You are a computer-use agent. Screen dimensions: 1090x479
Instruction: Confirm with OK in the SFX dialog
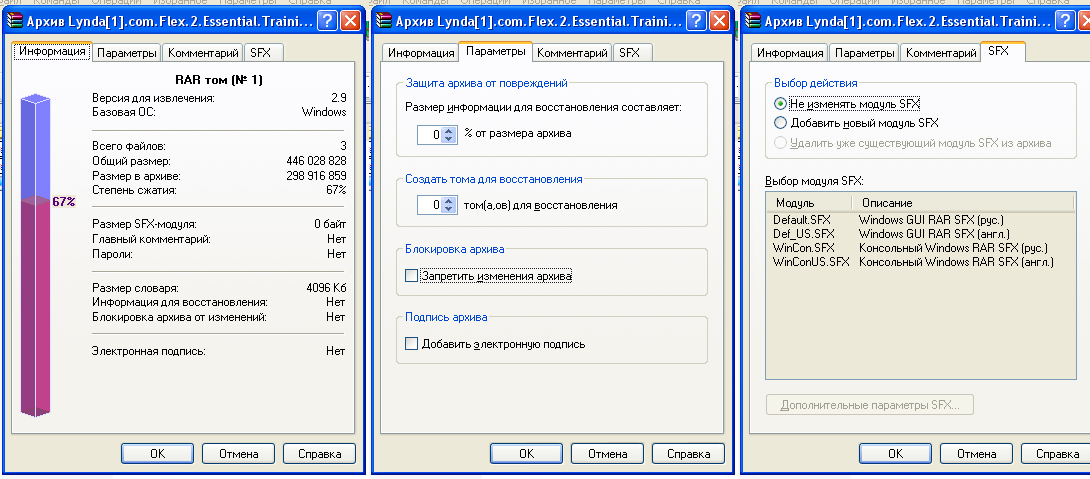click(x=895, y=454)
